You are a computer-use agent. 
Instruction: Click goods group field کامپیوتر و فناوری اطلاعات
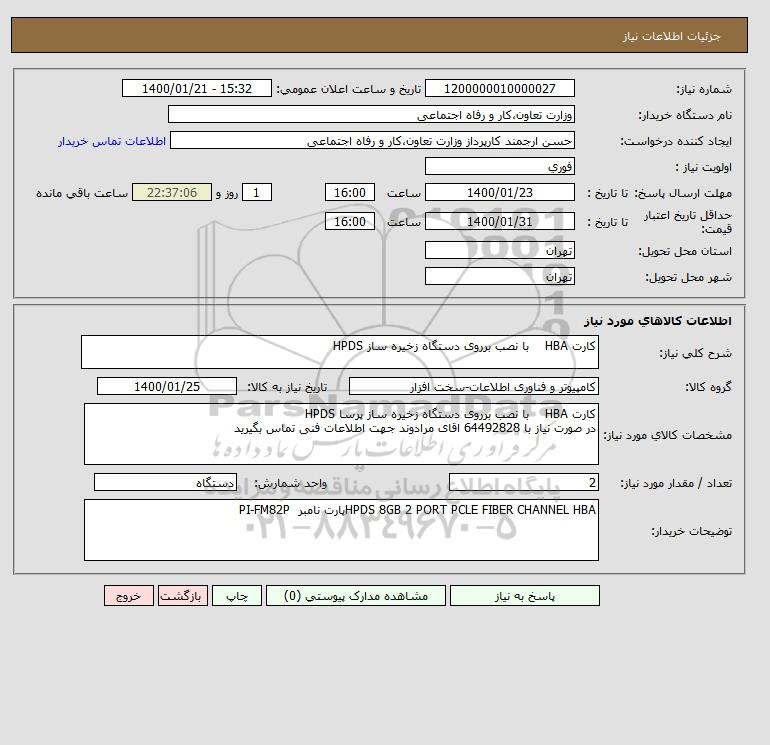tap(473, 386)
